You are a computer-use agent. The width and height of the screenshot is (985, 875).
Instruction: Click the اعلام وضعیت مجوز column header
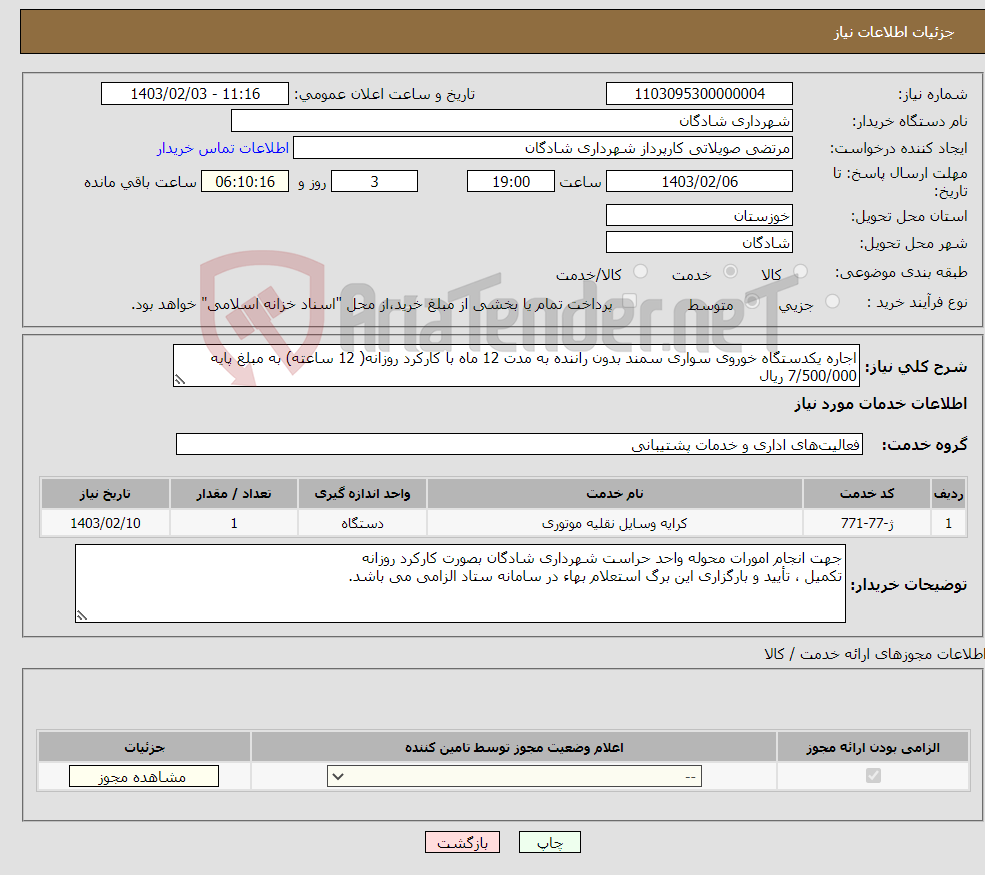(x=514, y=747)
